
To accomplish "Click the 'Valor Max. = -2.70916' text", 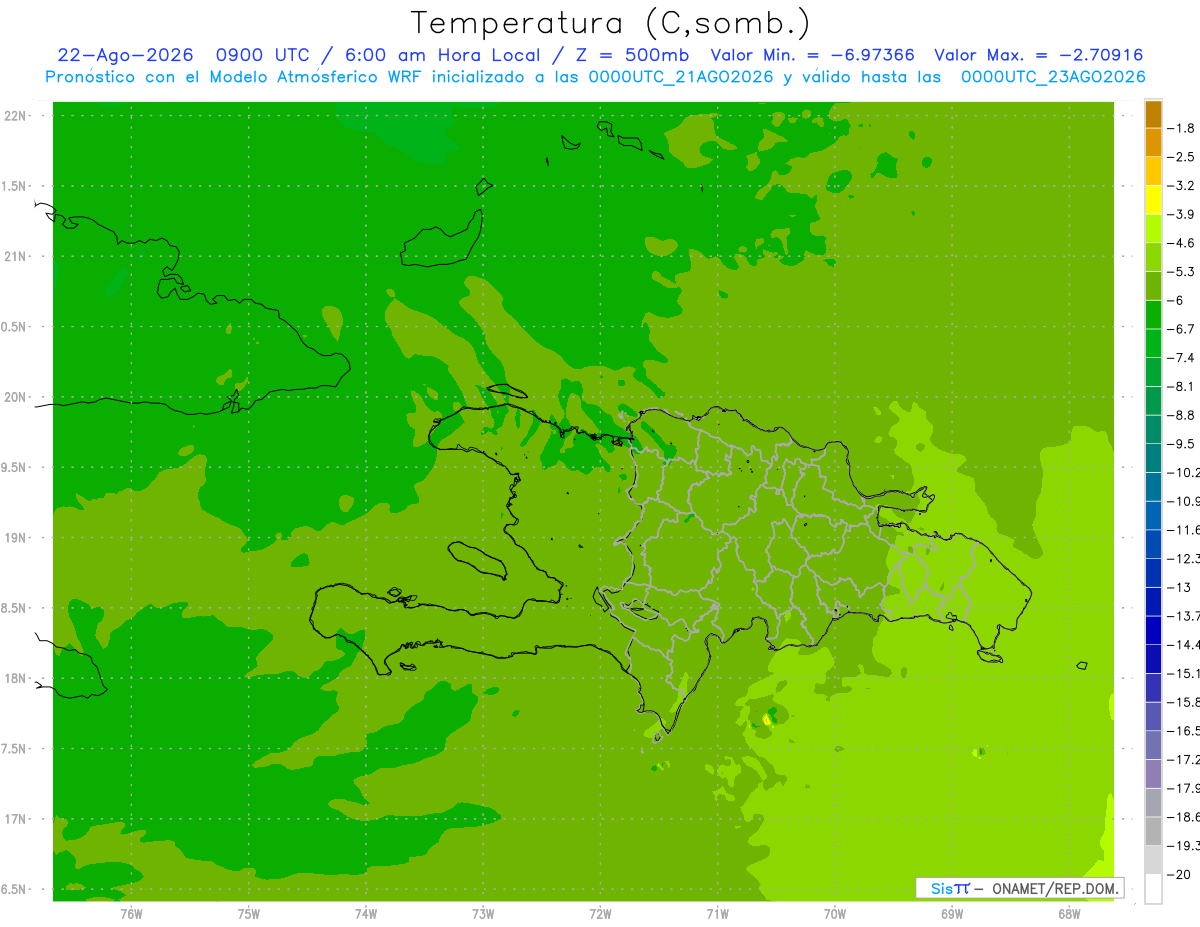I will tap(1038, 55).
